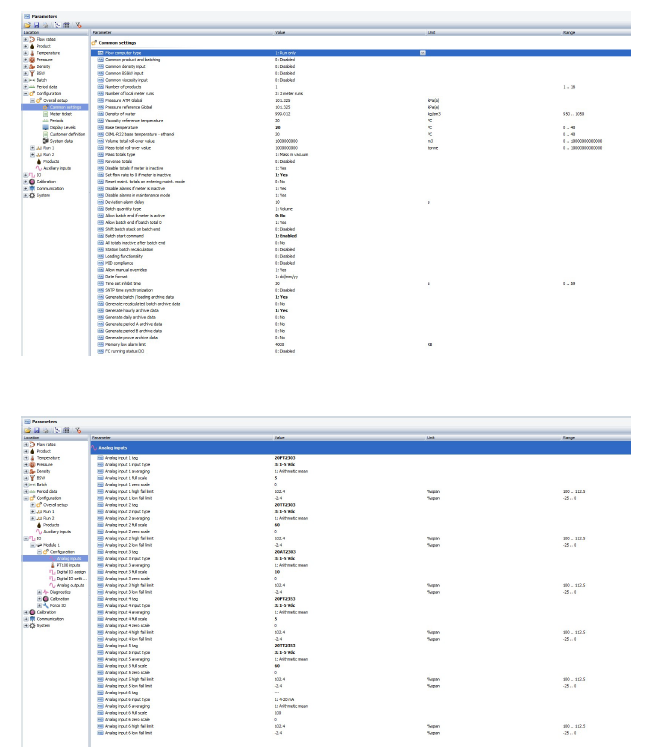Click the Density icon in lower tree

pos(32,471)
